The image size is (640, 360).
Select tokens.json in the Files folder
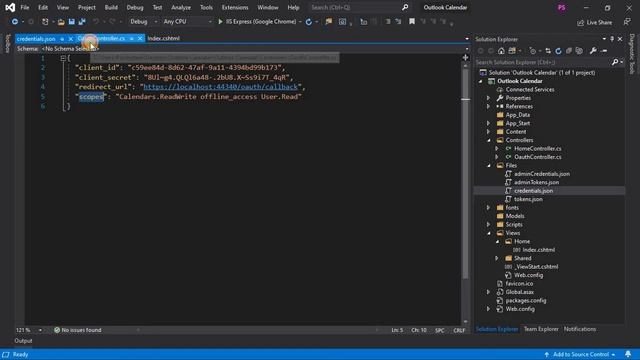(528, 199)
